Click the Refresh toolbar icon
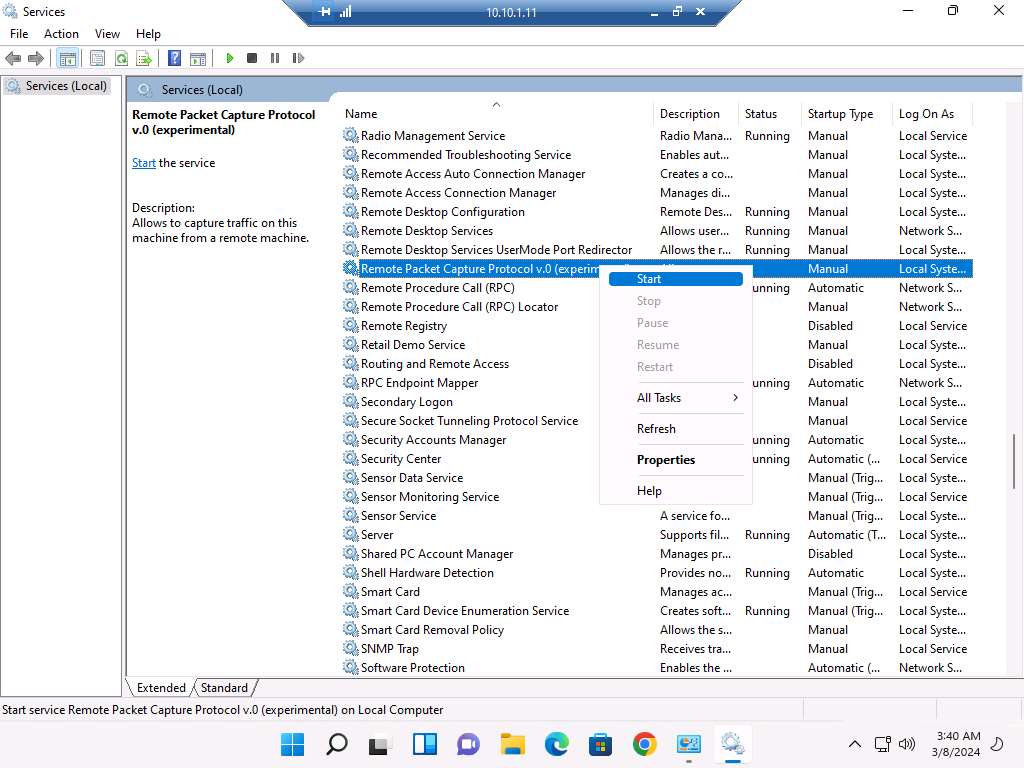1024x768 pixels. [121, 59]
